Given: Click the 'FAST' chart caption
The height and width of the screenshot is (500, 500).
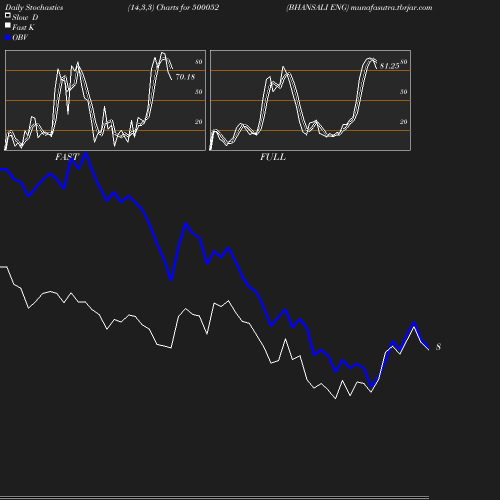Looking at the screenshot, I should (x=67, y=157).
